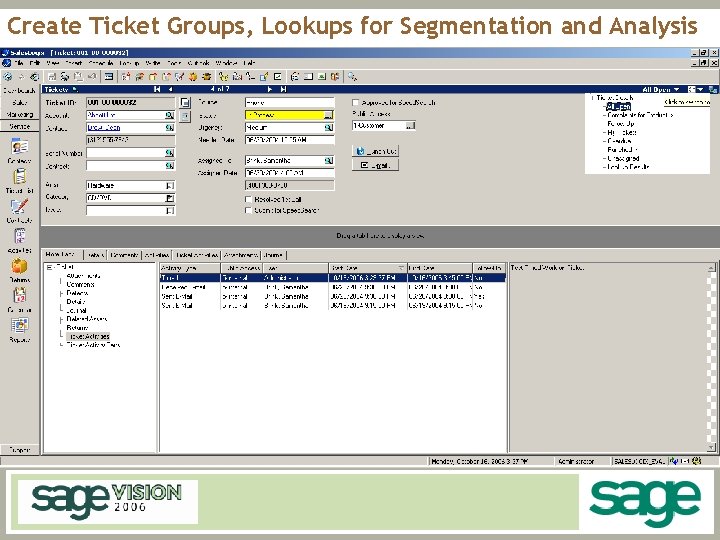This screenshot has height=540, width=720.
Task: Switch to the Attachments tab
Action: [241, 255]
